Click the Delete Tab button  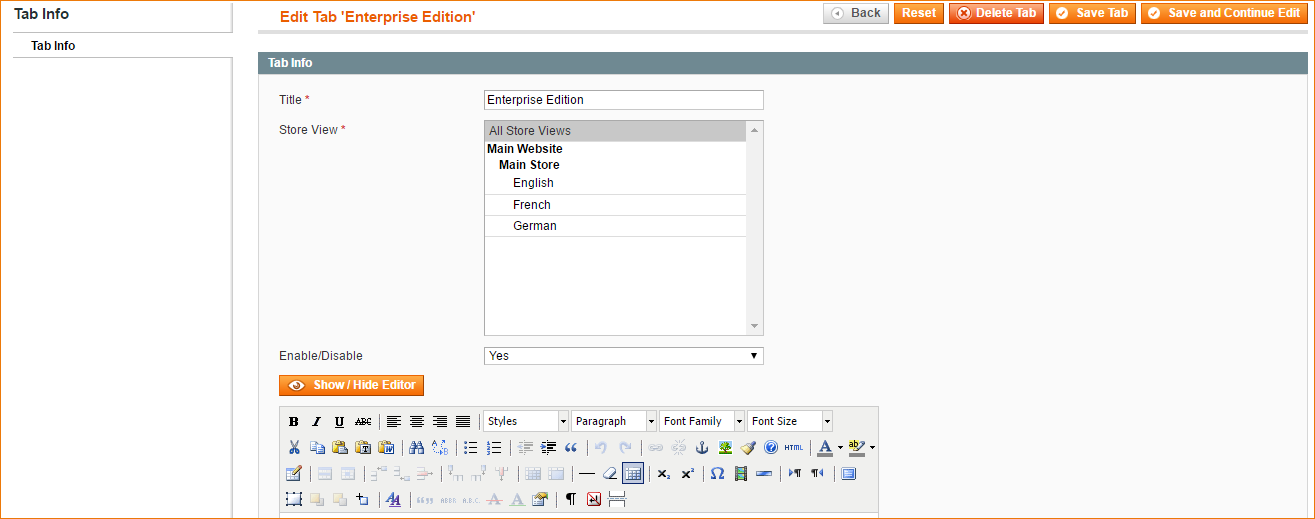(996, 13)
